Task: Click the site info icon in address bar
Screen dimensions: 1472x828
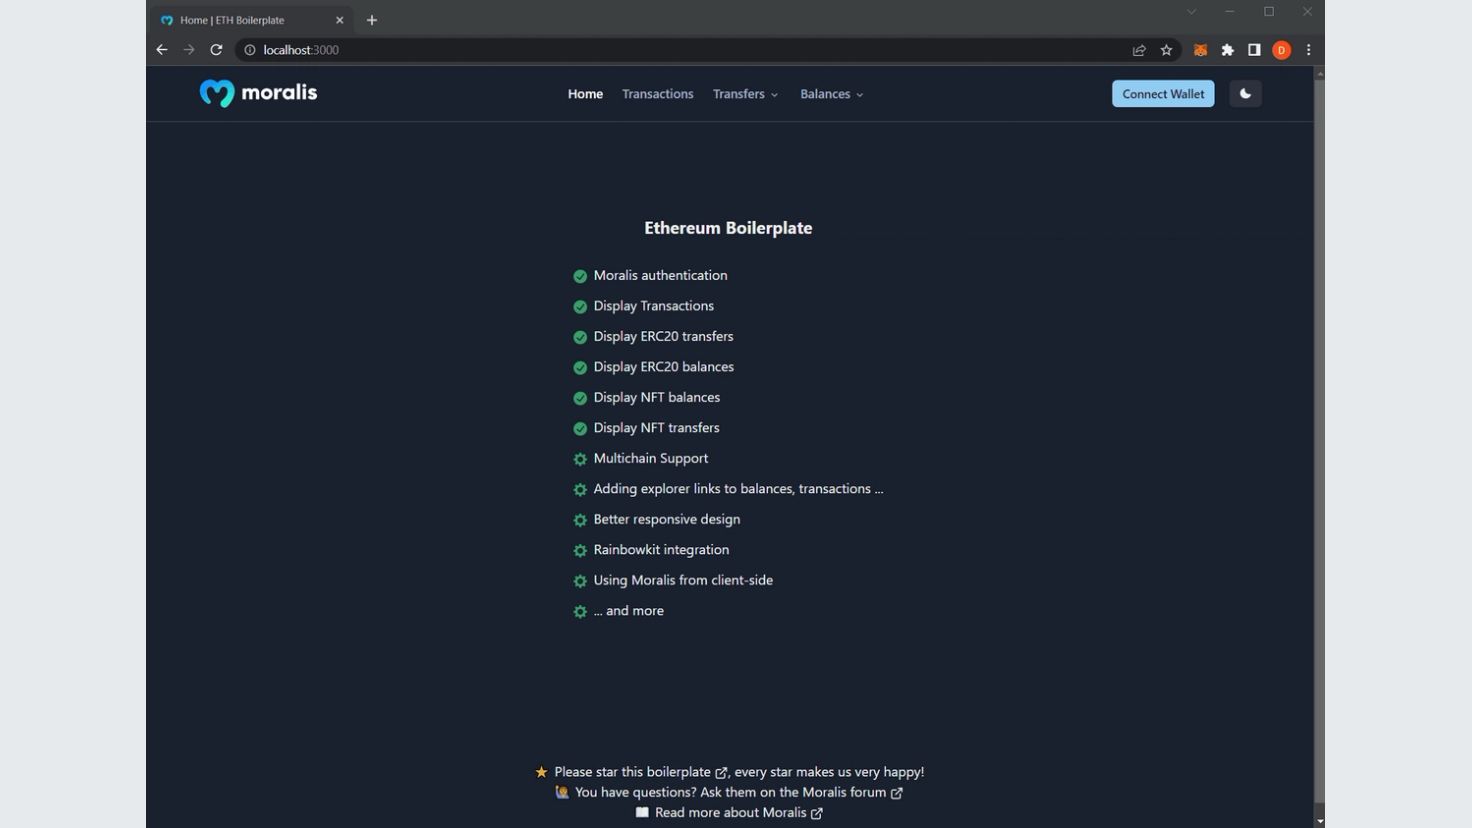Action: click(x=250, y=50)
